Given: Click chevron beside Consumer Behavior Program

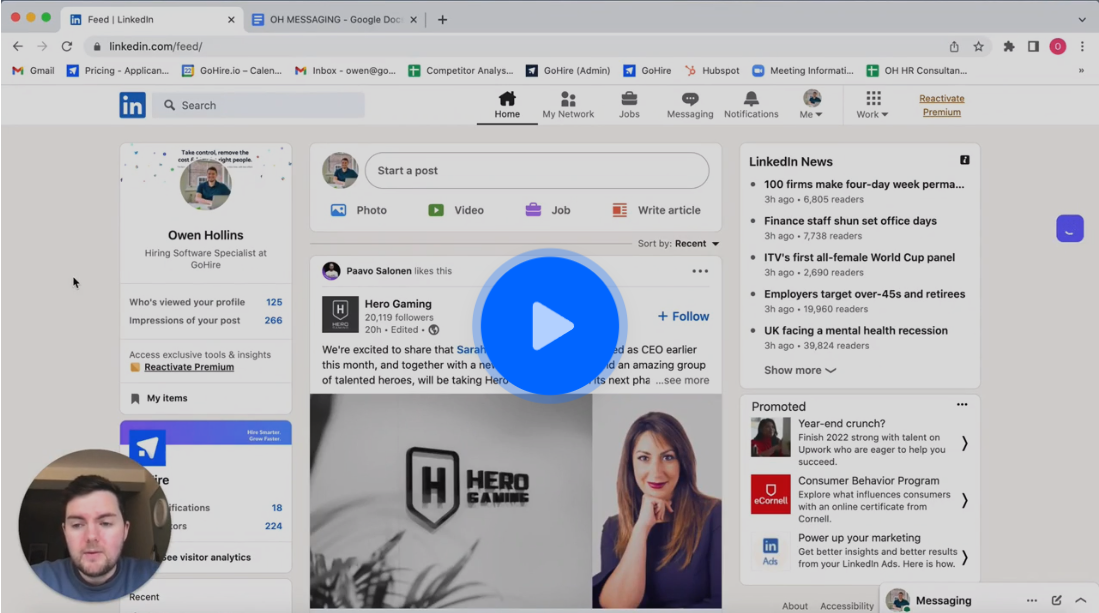Looking at the screenshot, I should 965,500.
